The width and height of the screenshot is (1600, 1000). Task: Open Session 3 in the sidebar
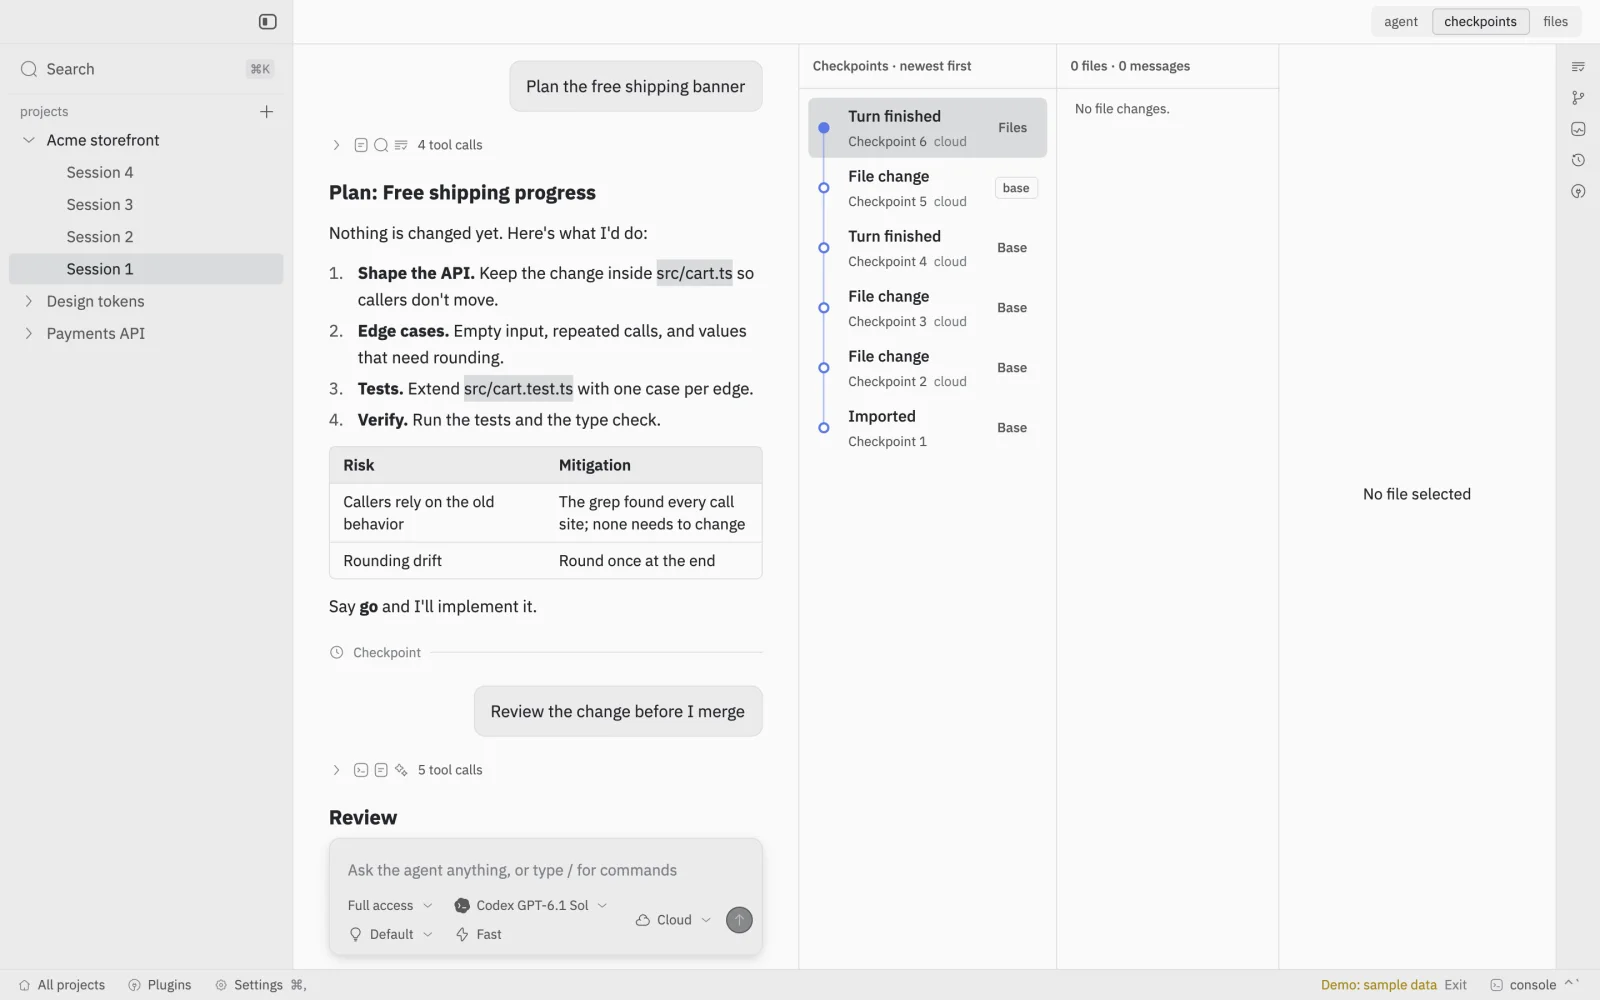coord(146,204)
